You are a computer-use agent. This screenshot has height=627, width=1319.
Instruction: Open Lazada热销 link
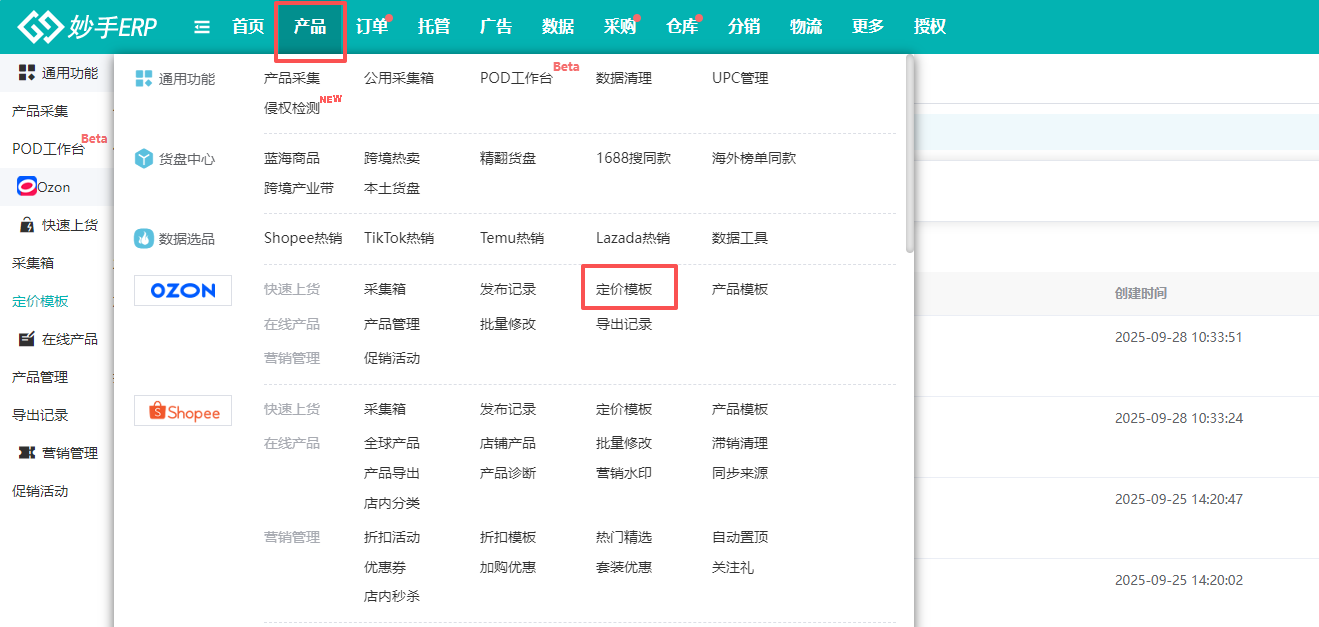[633, 238]
